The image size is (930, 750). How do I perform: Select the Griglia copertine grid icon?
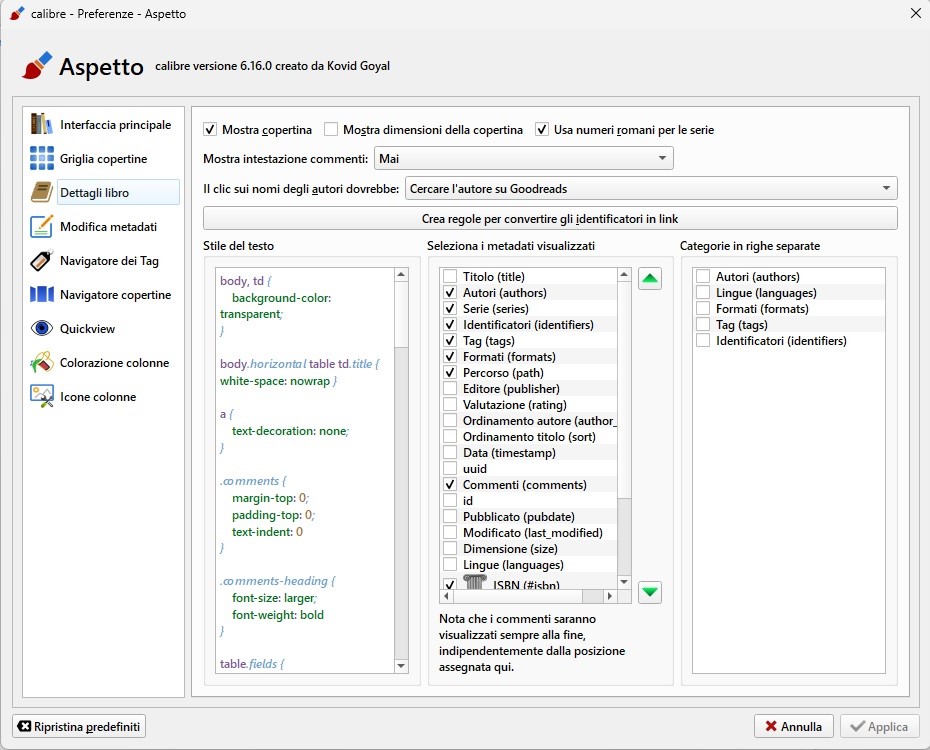coord(42,159)
